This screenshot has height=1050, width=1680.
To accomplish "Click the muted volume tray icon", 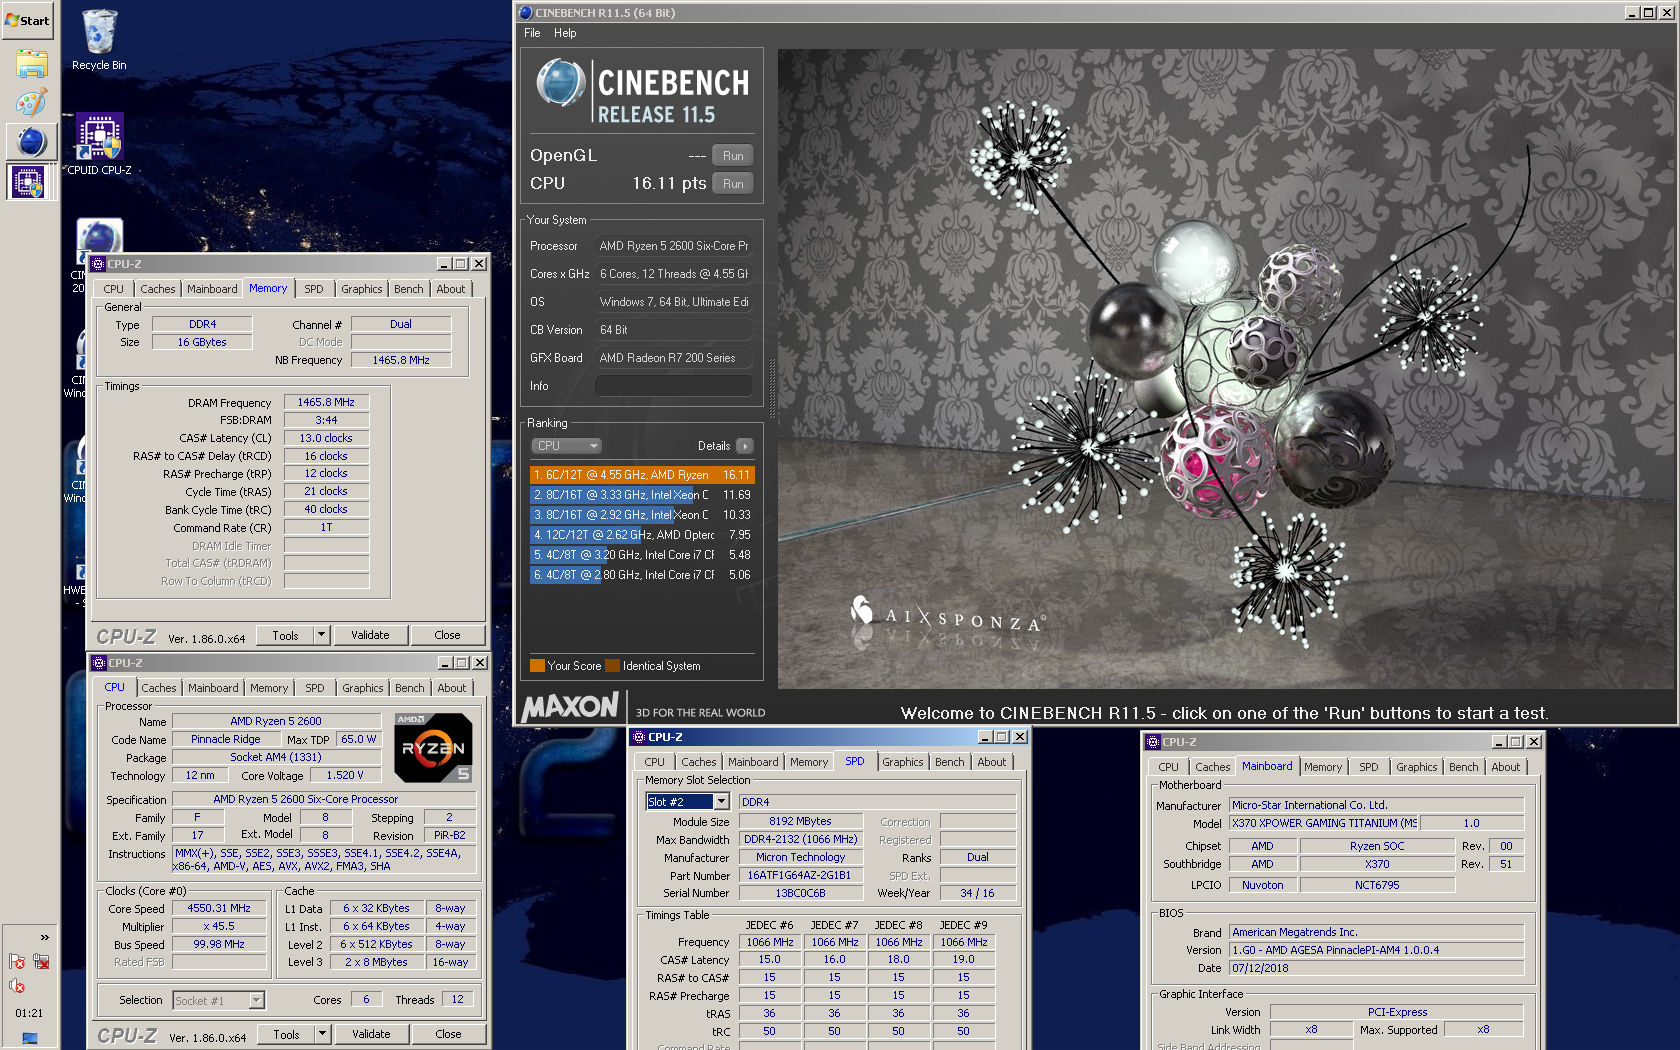I will pyautogui.click(x=17, y=985).
